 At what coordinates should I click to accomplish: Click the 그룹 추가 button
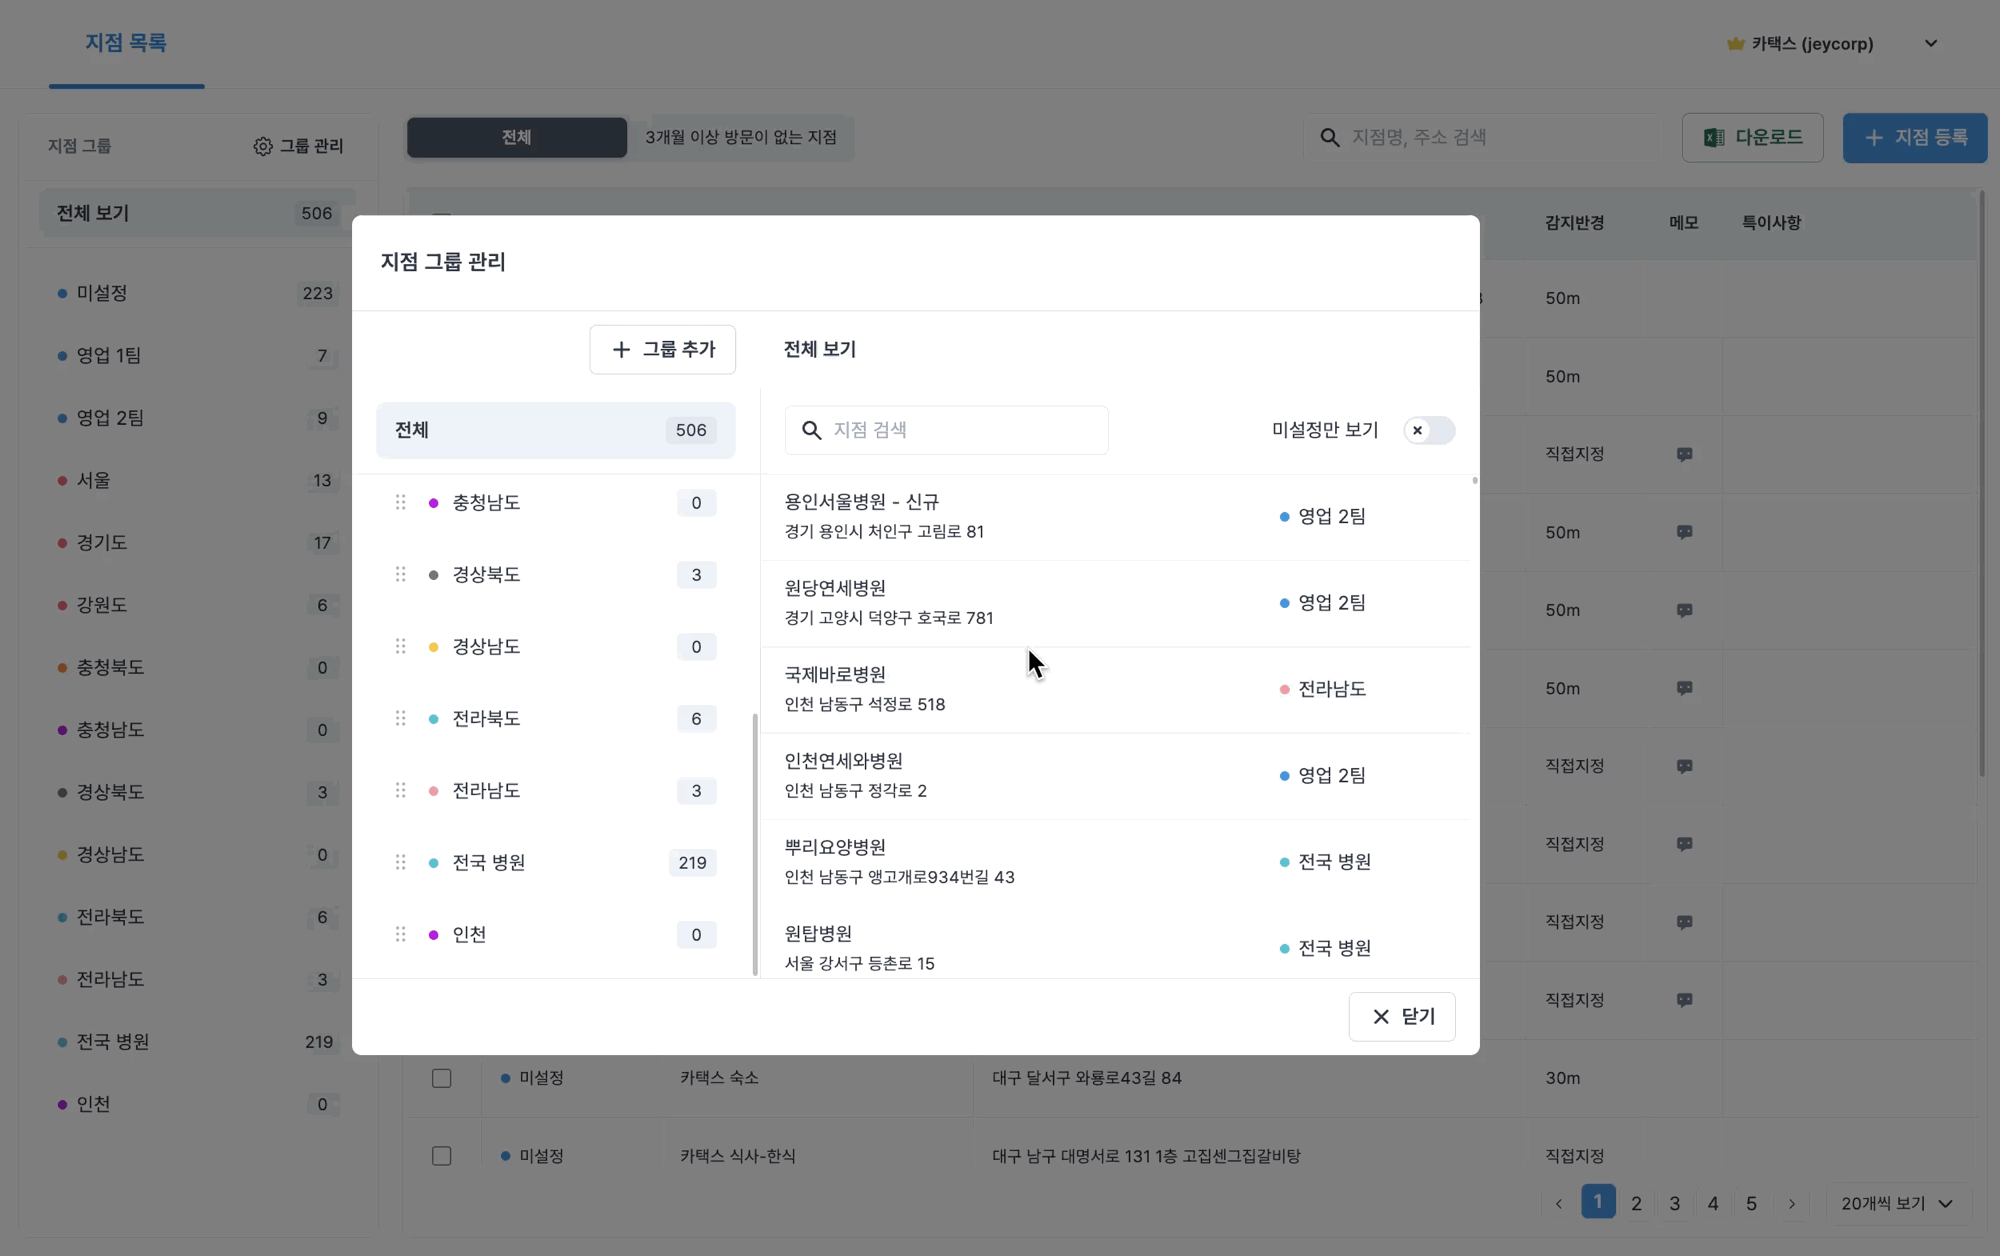click(x=662, y=349)
